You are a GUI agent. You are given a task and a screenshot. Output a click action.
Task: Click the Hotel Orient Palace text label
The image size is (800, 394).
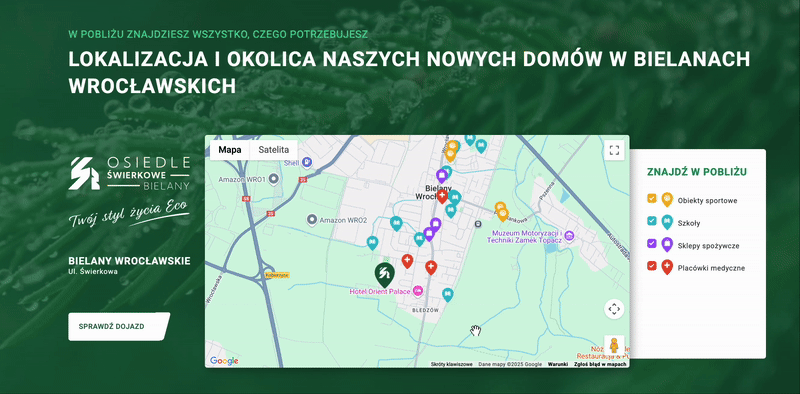coord(380,291)
